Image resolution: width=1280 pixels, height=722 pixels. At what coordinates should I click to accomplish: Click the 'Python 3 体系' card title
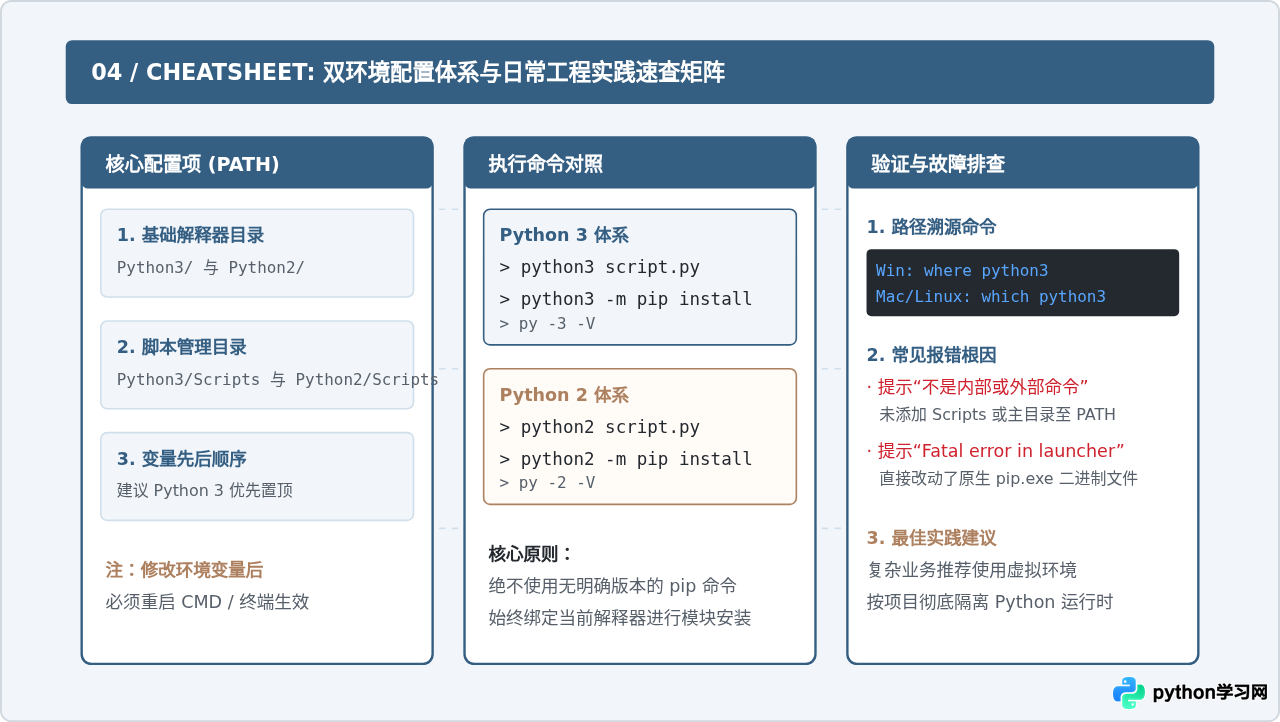(564, 236)
